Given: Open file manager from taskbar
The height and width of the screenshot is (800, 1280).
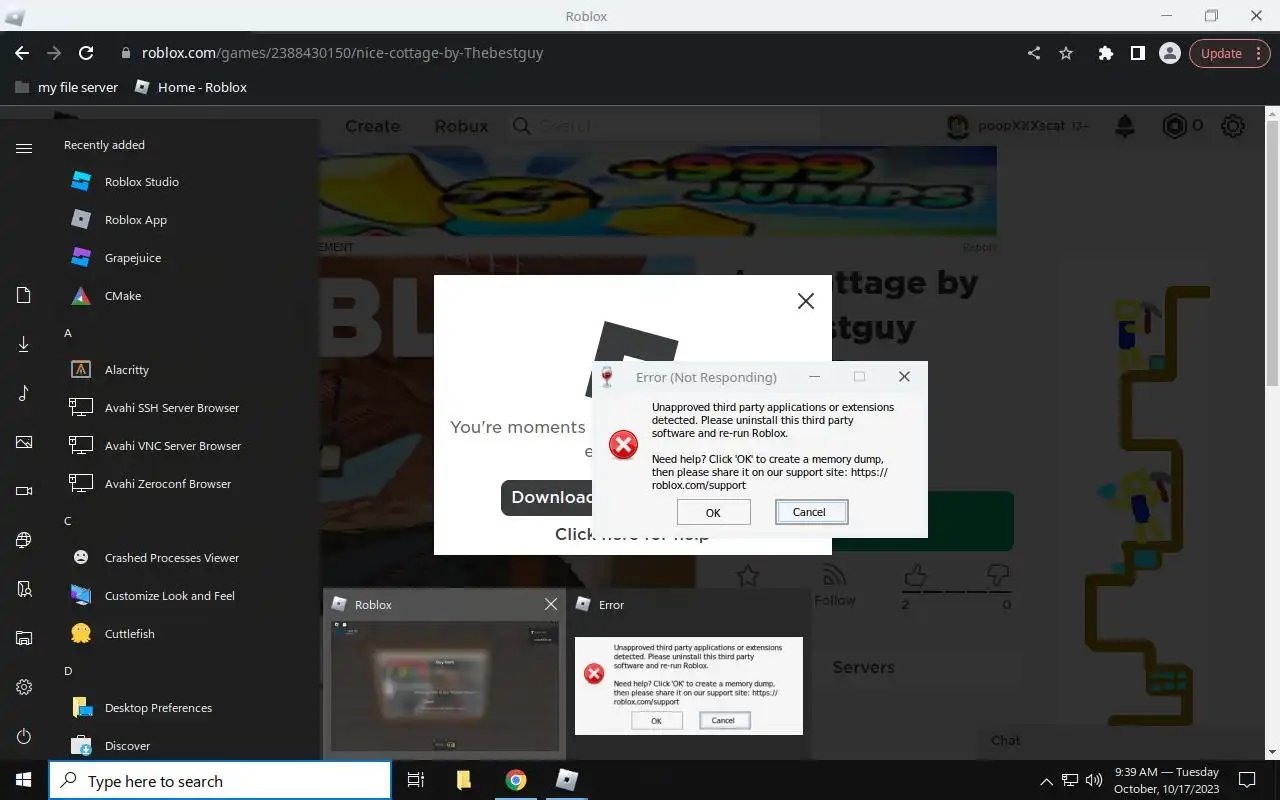Looking at the screenshot, I should [464, 780].
